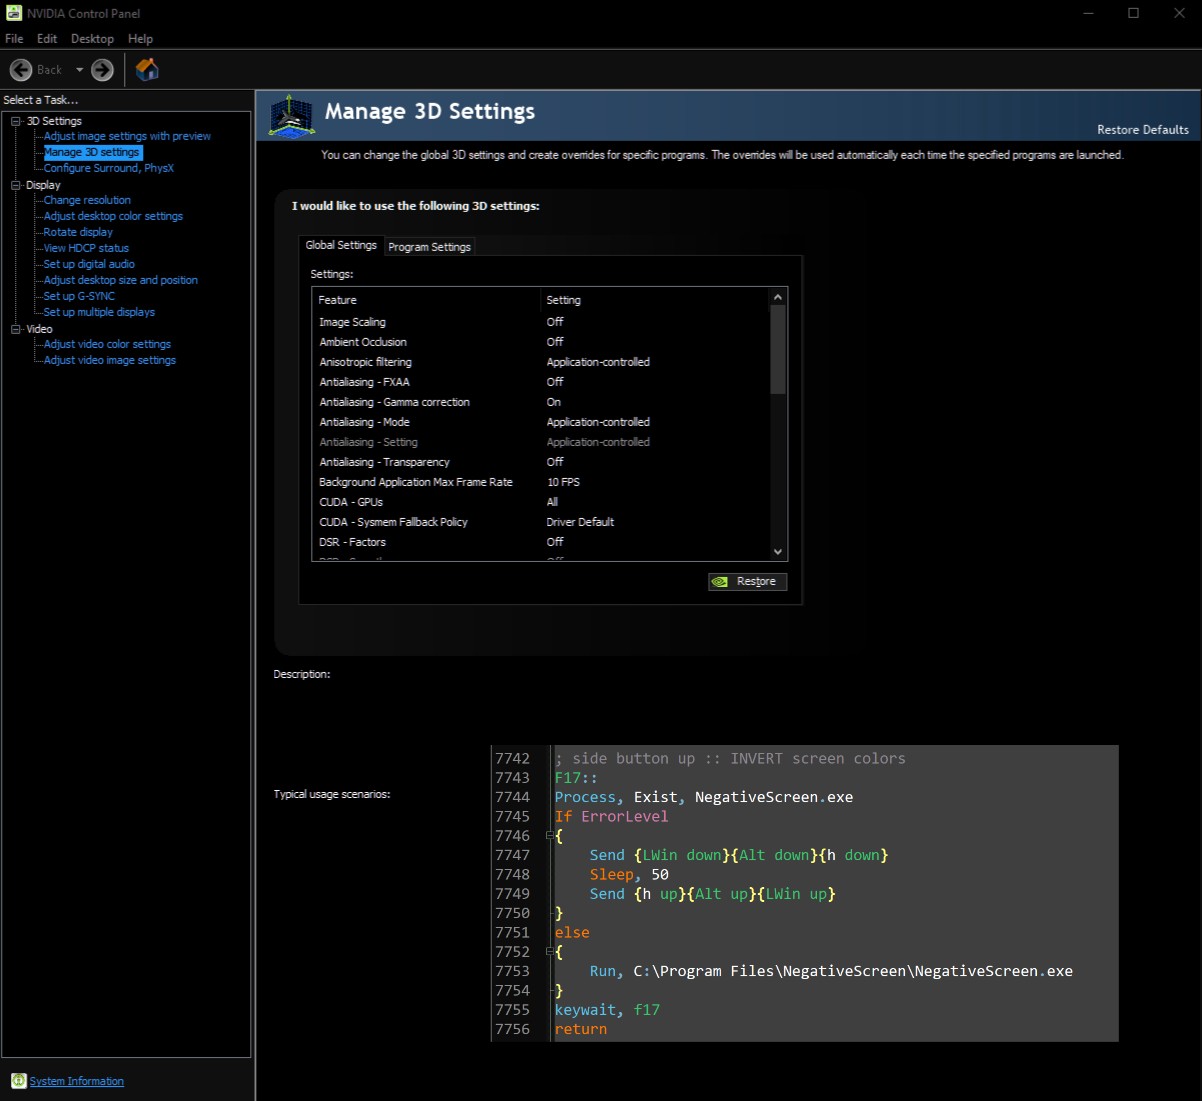Open the File menu
This screenshot has height=1101, width=1202.
14,39
